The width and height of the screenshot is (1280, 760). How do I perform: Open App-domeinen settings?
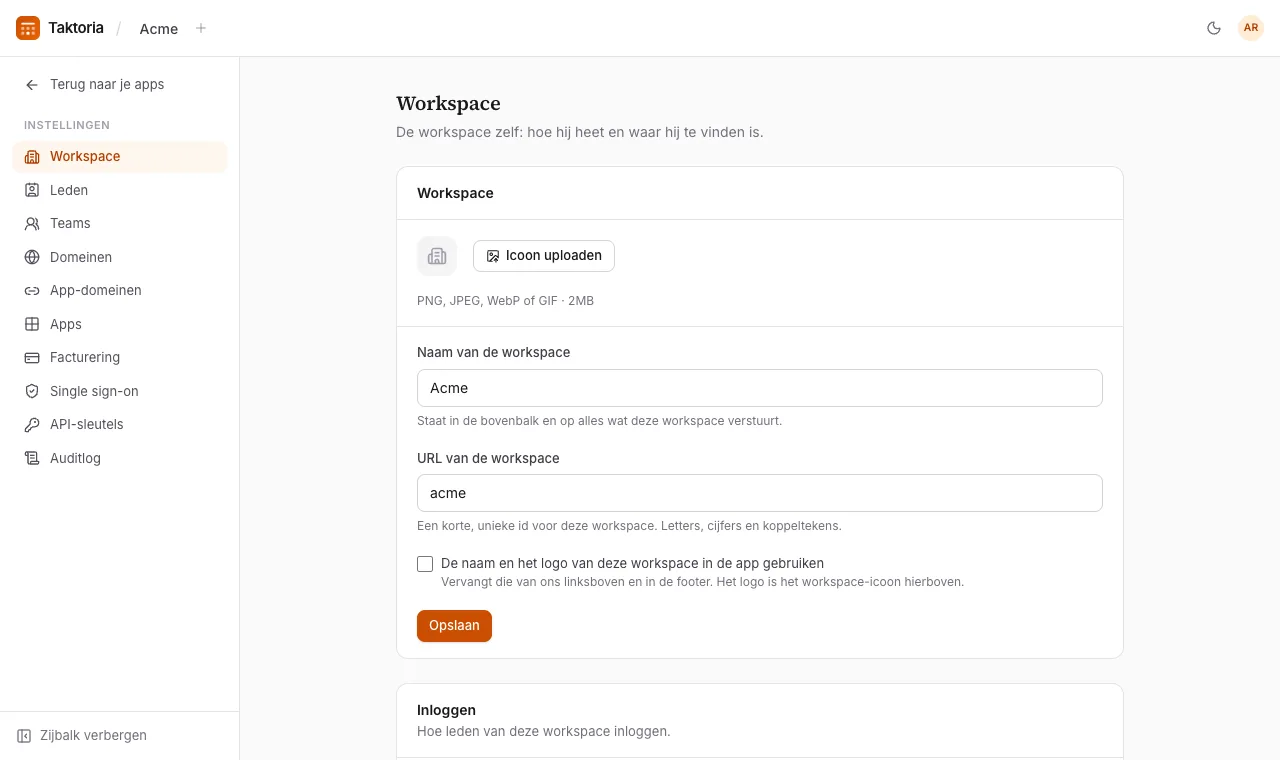[120, 291]
